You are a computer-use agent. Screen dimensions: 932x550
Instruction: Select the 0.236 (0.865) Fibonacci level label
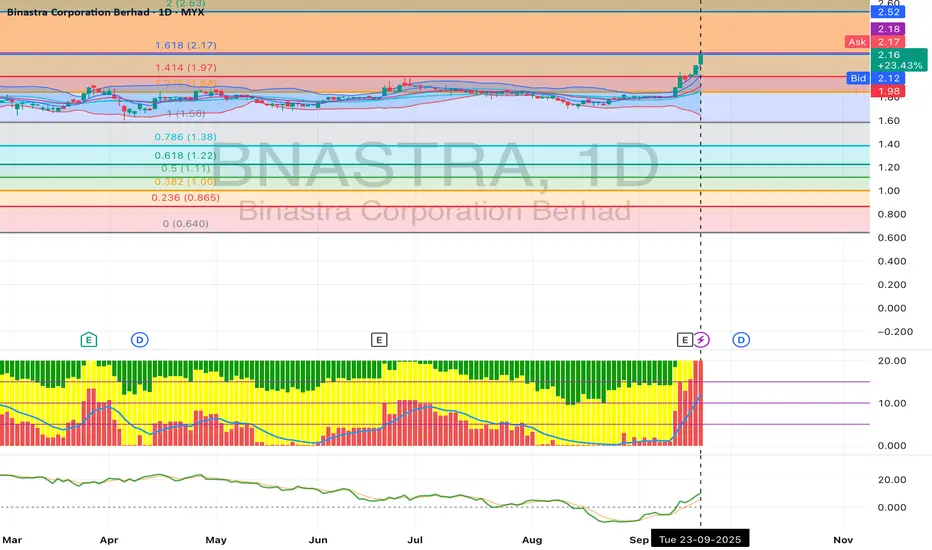coord(185,197)
